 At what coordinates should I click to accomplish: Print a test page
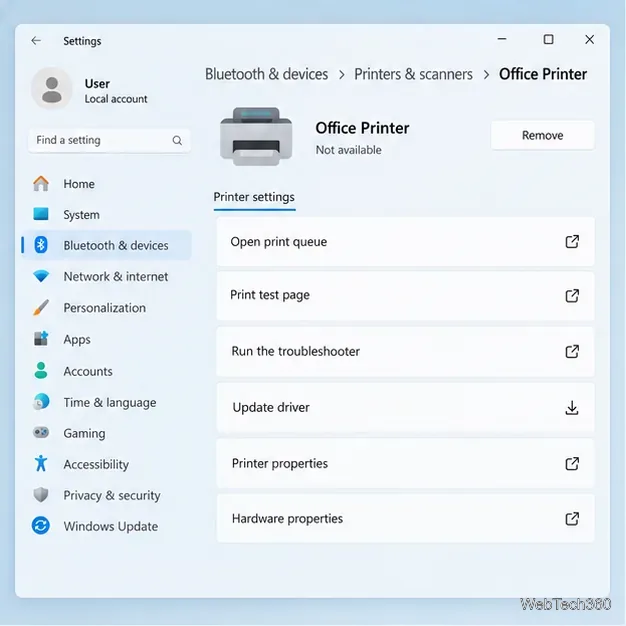coord(405,296)
